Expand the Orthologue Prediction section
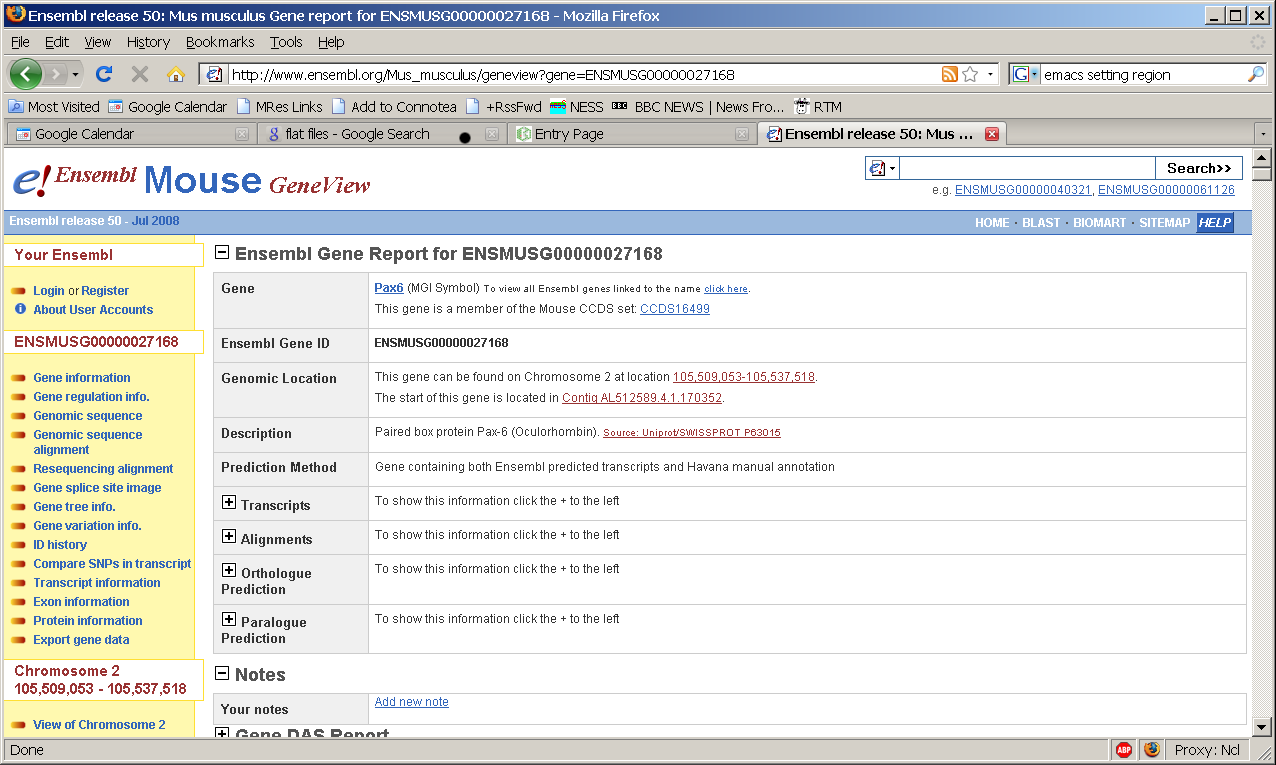Screen dimensions: 1276x765 [x=229, y=571]
